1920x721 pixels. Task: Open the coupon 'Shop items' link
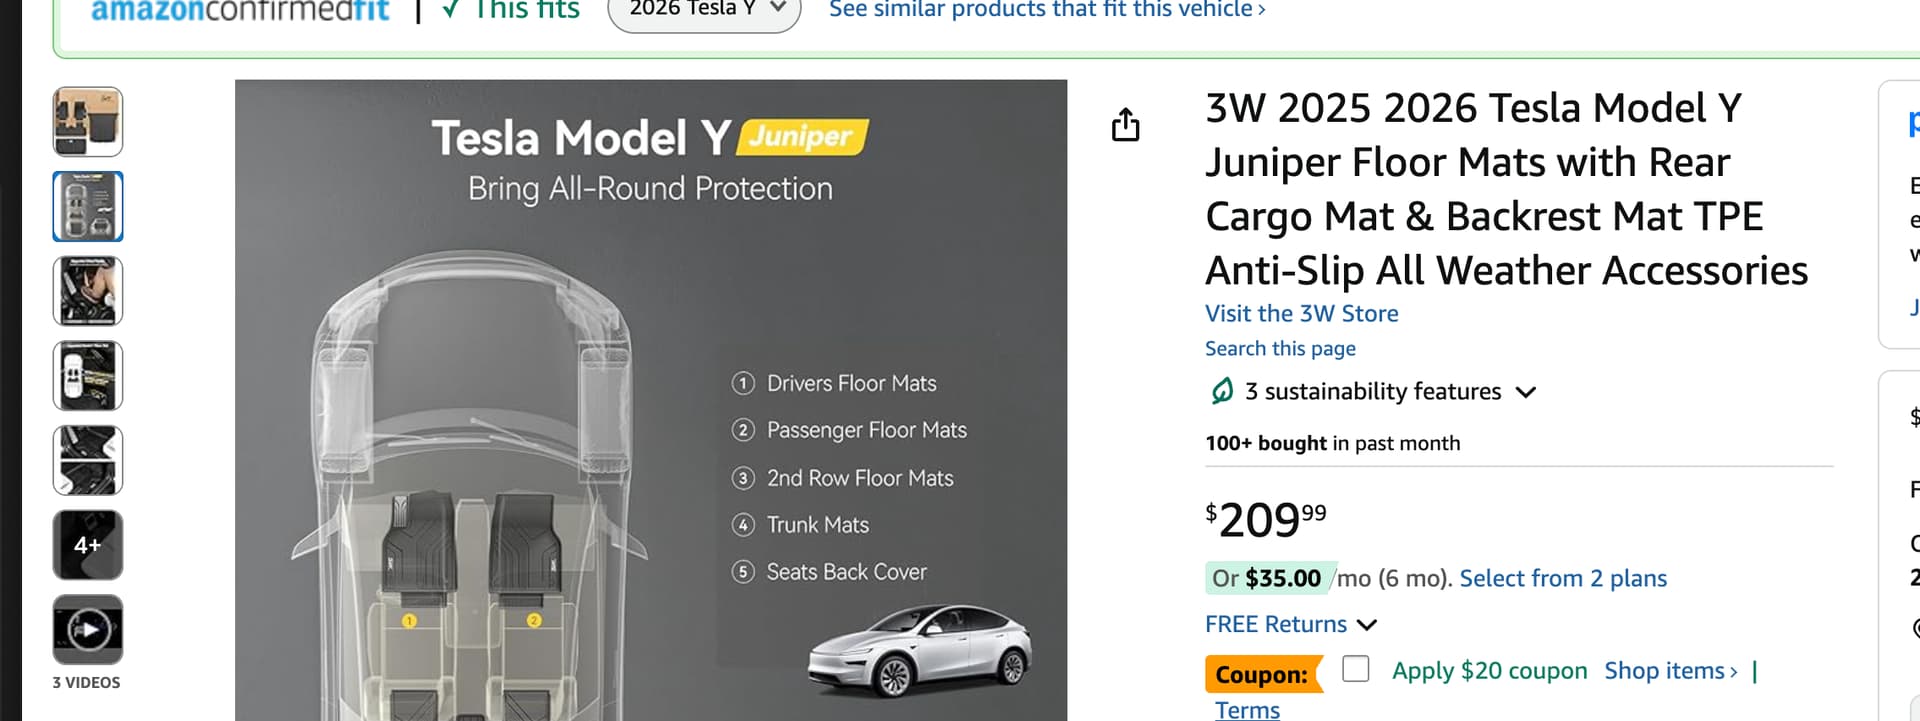click(x=1670, y=671)
